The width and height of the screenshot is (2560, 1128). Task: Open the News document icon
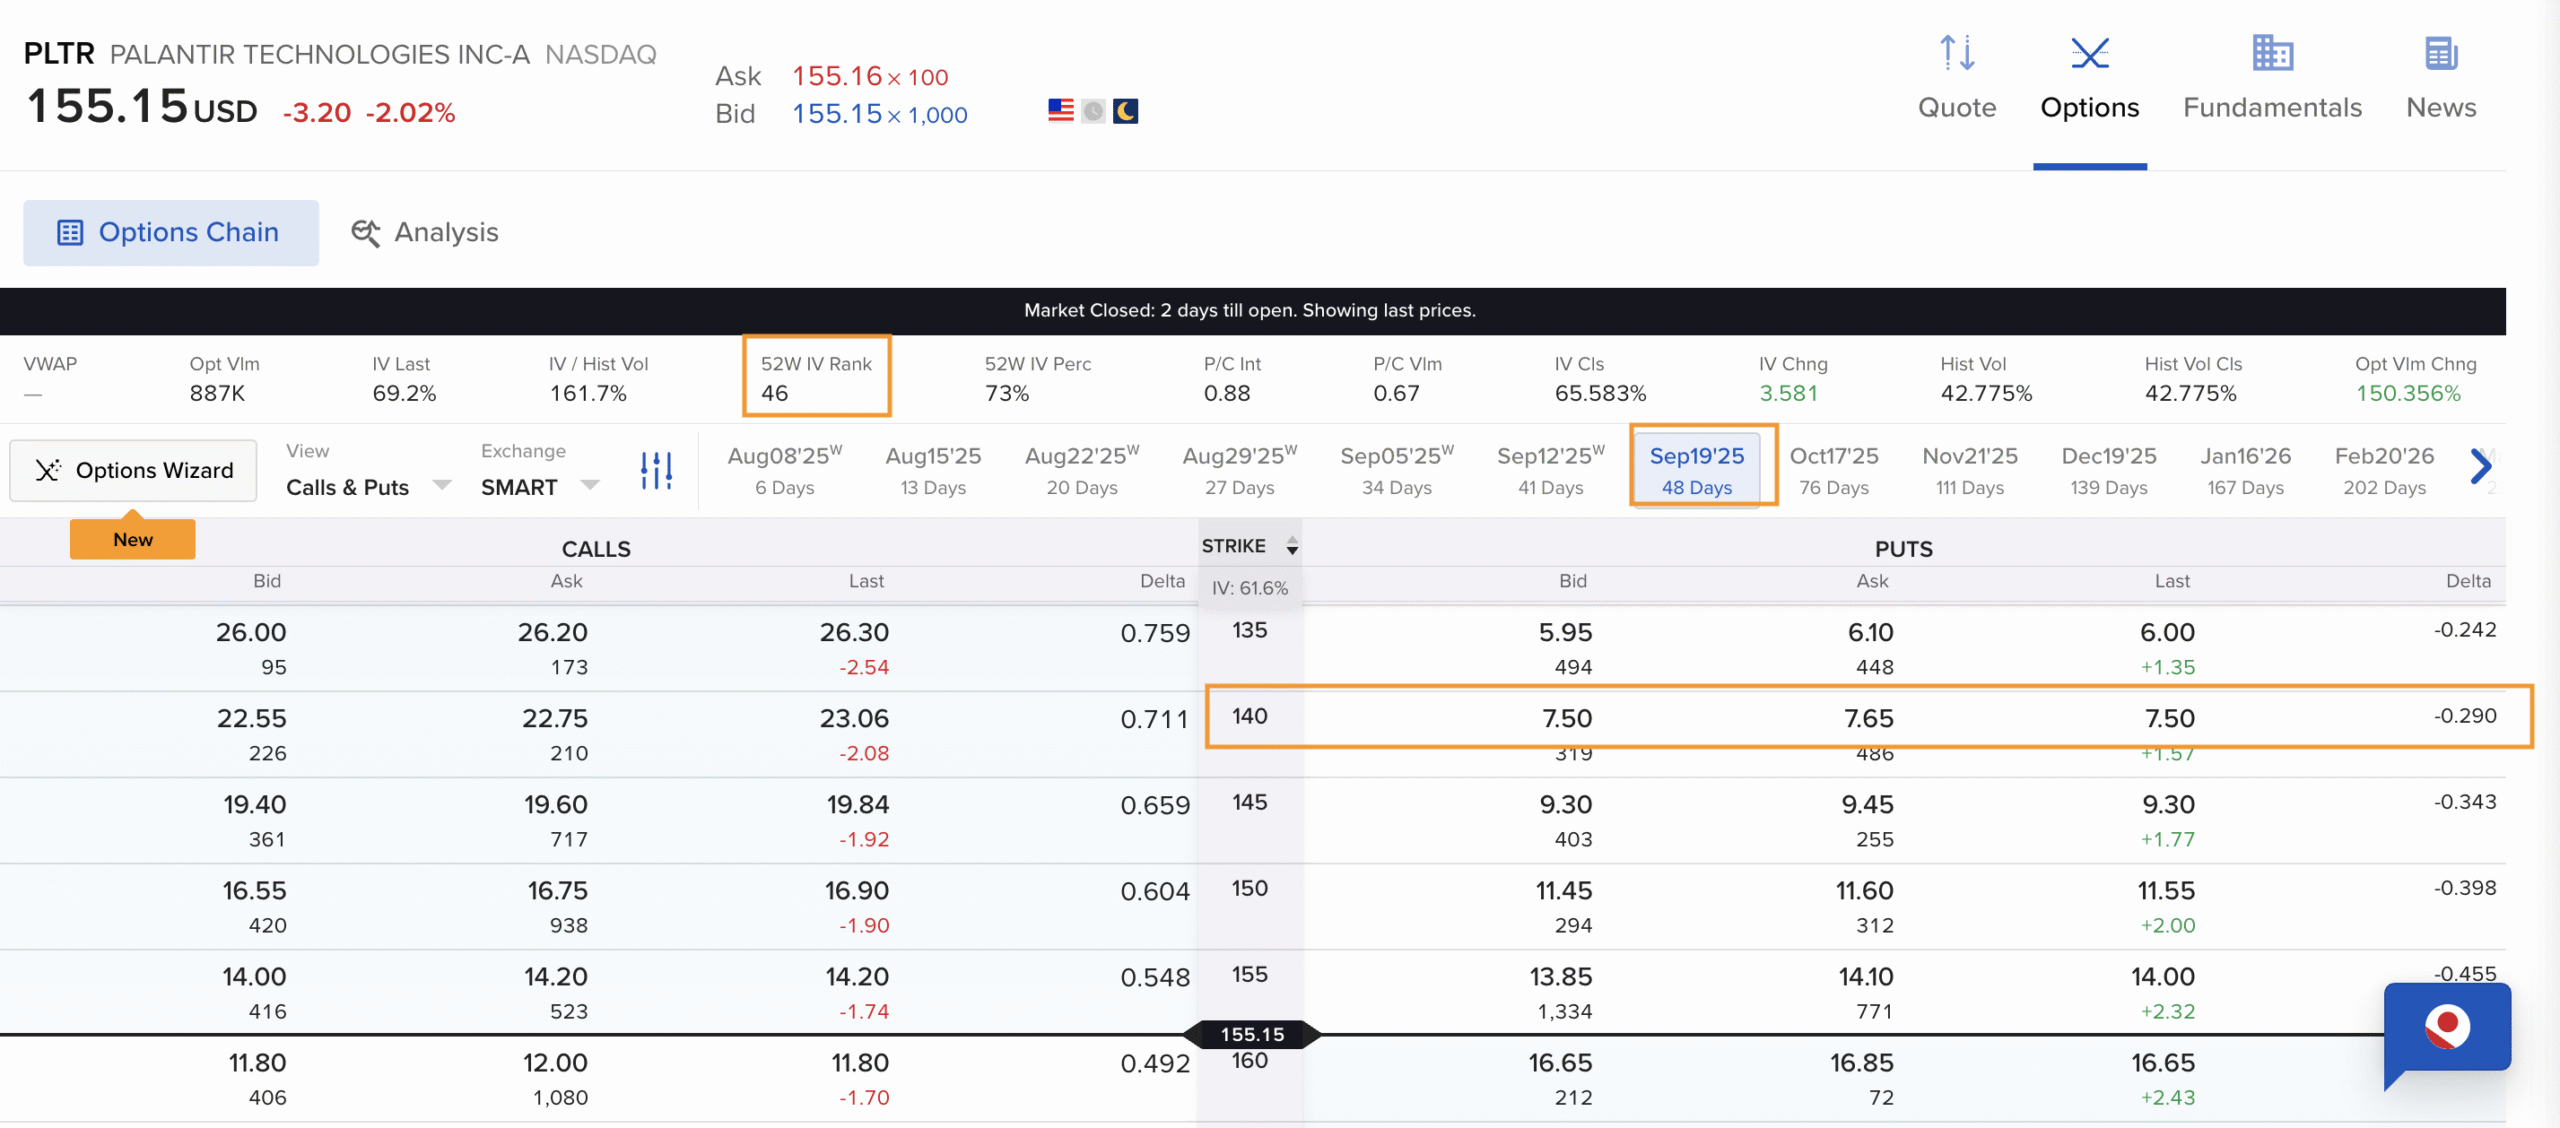tap(2440, 53)
